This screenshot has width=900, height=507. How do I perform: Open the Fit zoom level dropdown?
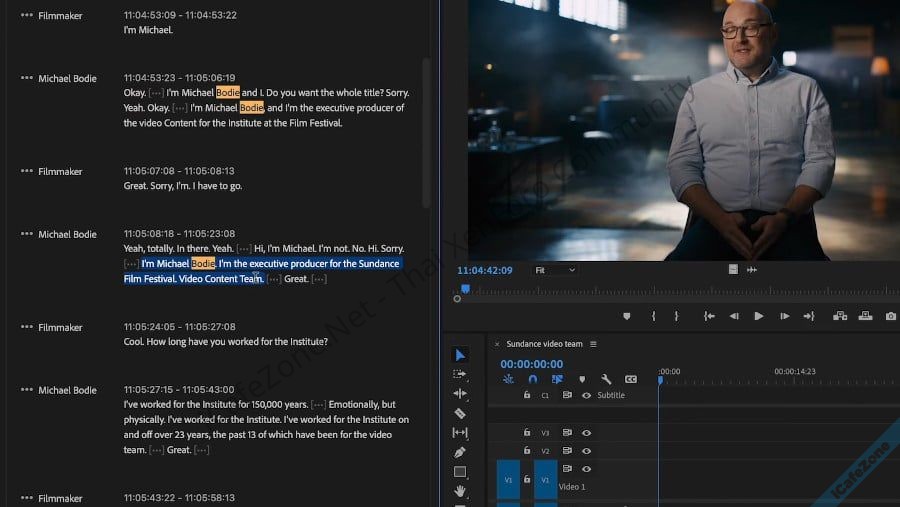point(555,270)
